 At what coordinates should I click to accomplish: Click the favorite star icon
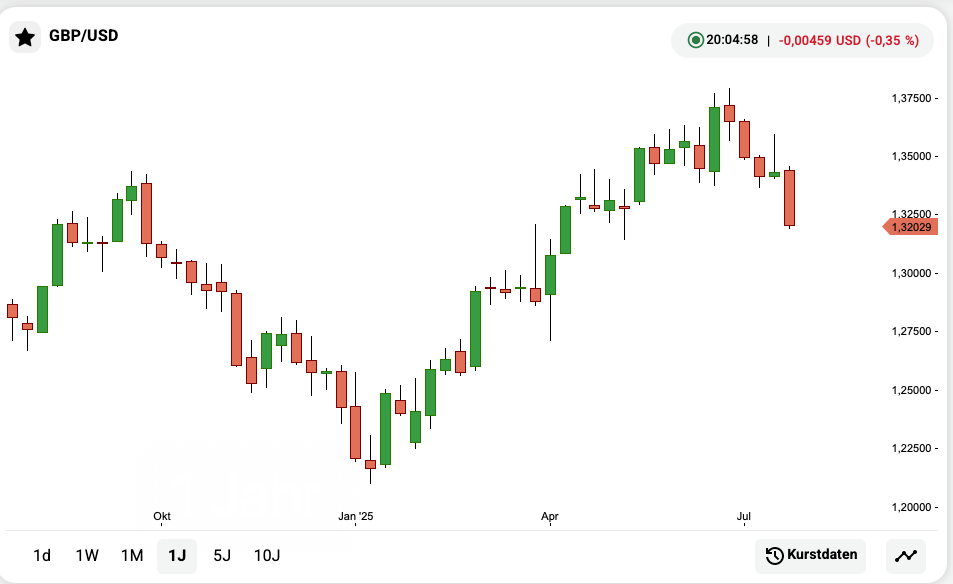tap(25, 37)
